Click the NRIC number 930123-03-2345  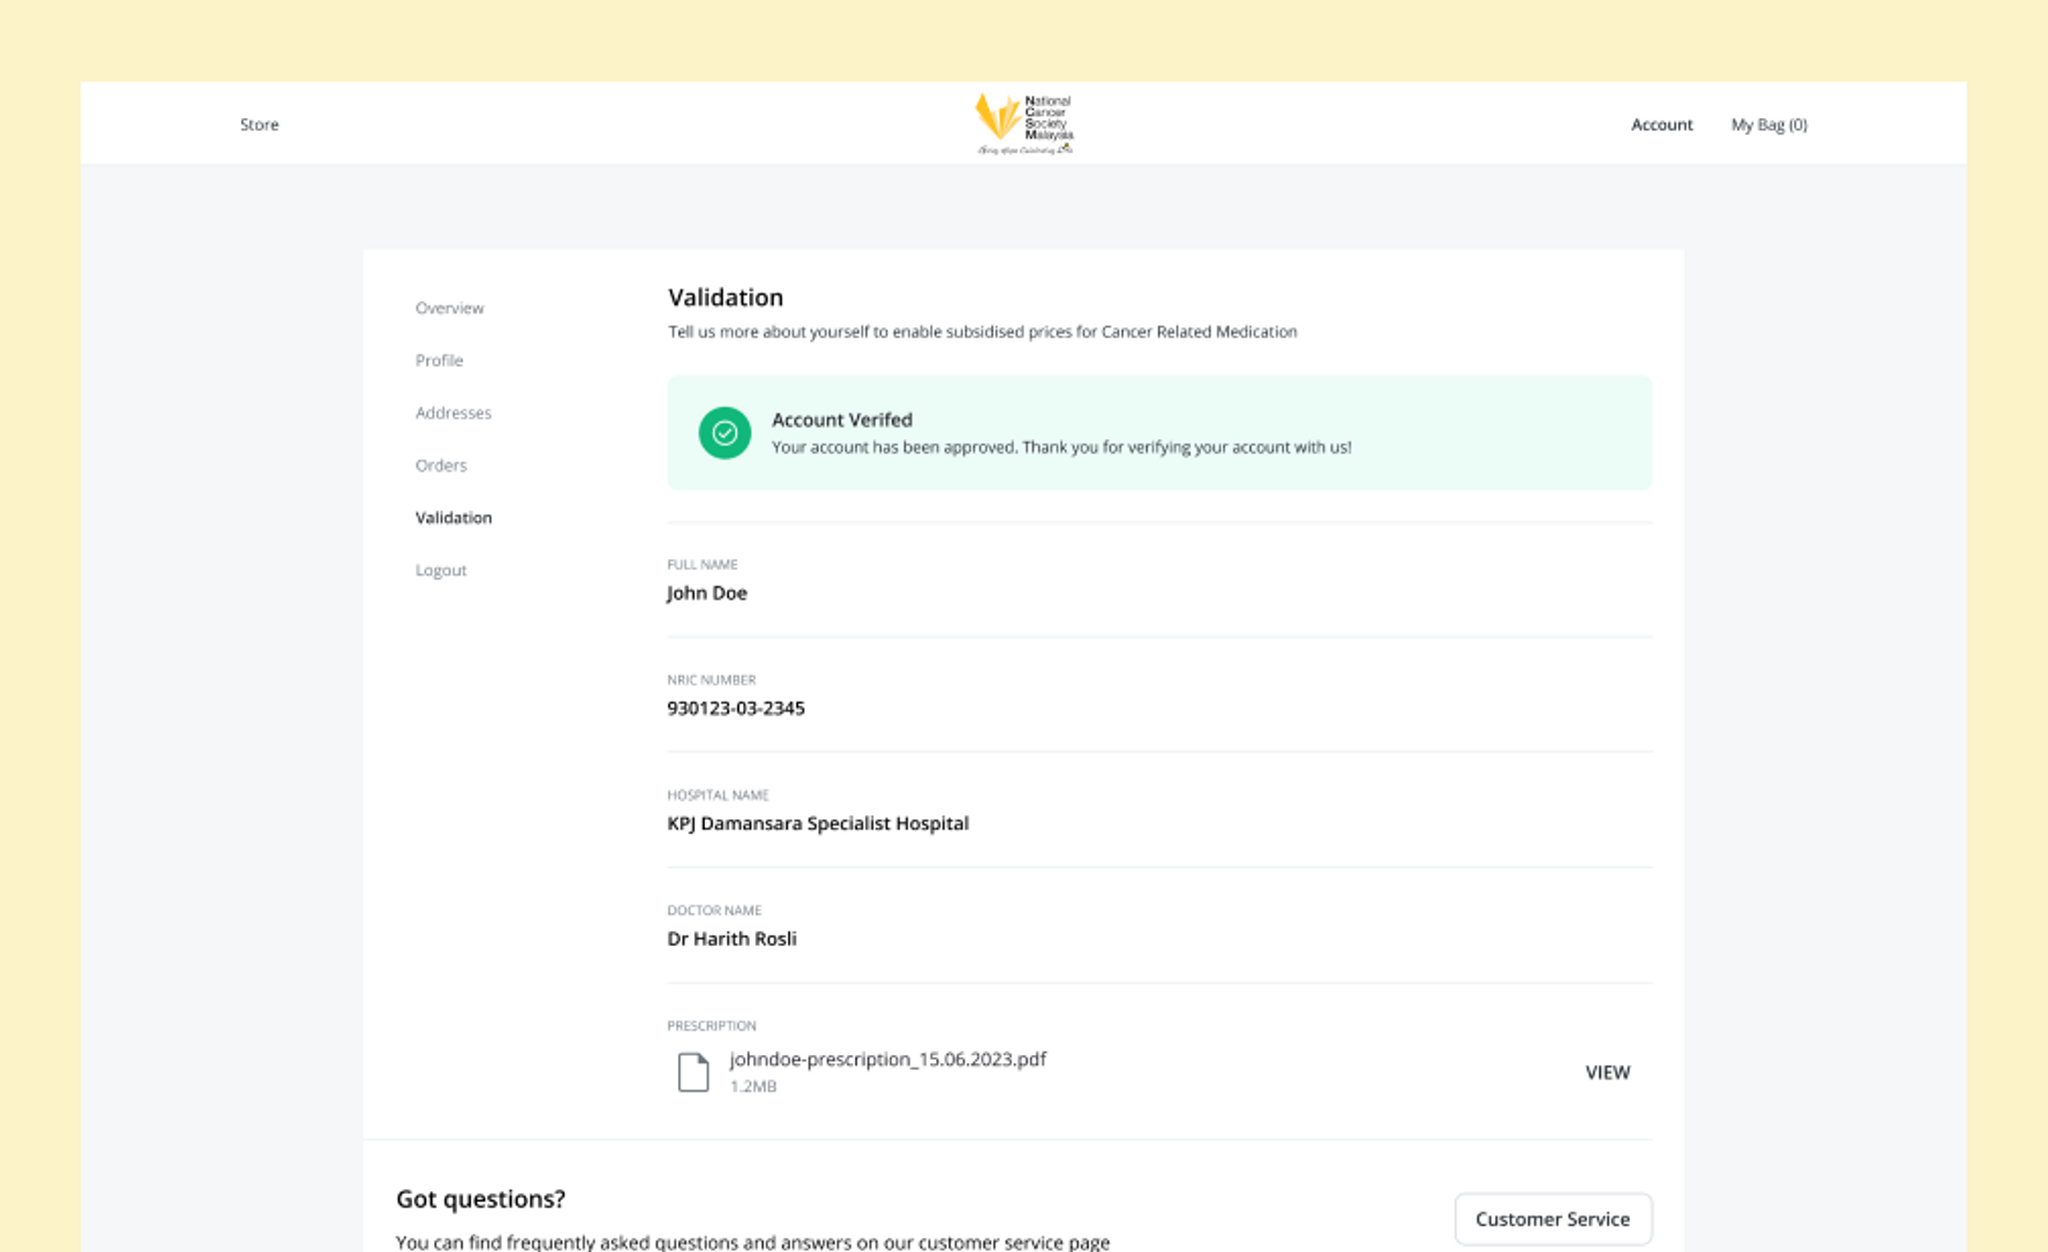pyautogui.click(x=735, y=708)
